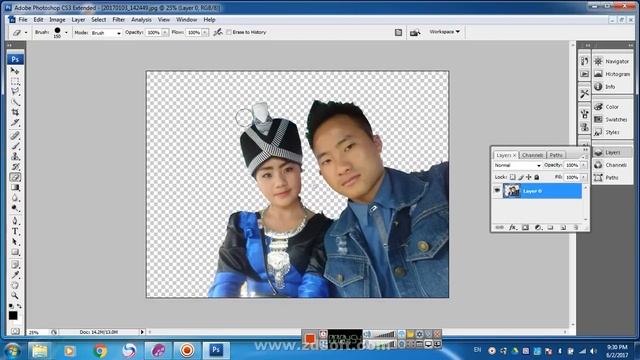Open the Color panel

[612, 107]
